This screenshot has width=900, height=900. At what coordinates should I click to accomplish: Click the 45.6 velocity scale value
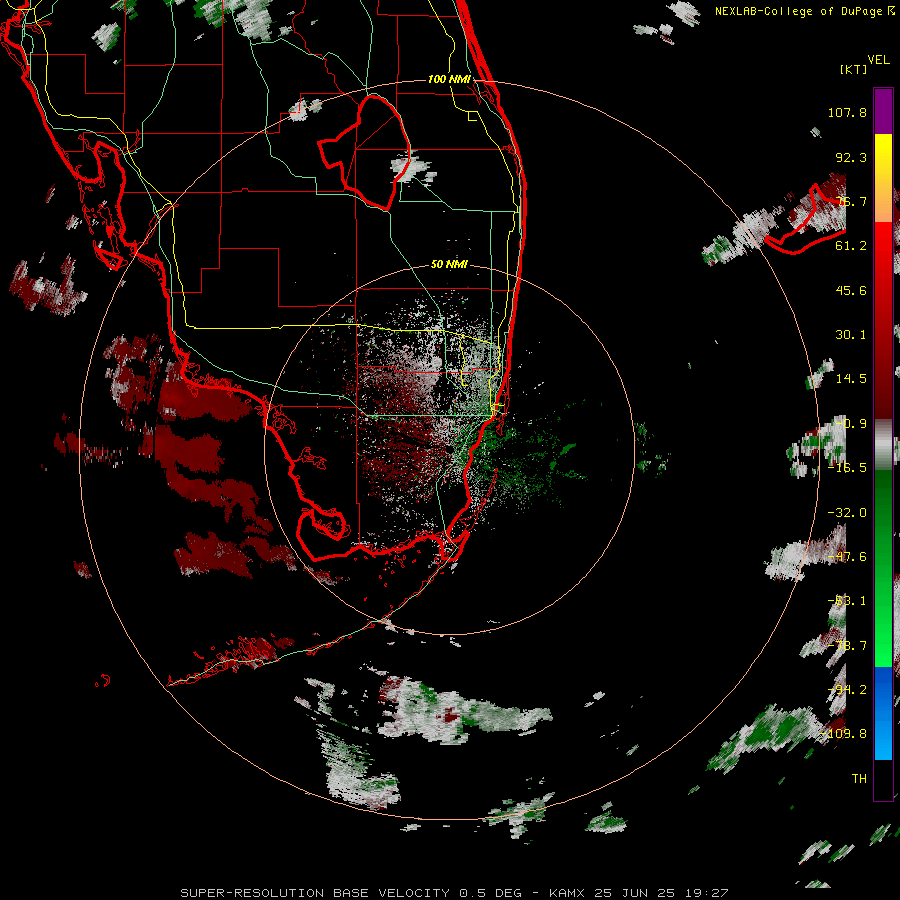(x=851, y=290)
